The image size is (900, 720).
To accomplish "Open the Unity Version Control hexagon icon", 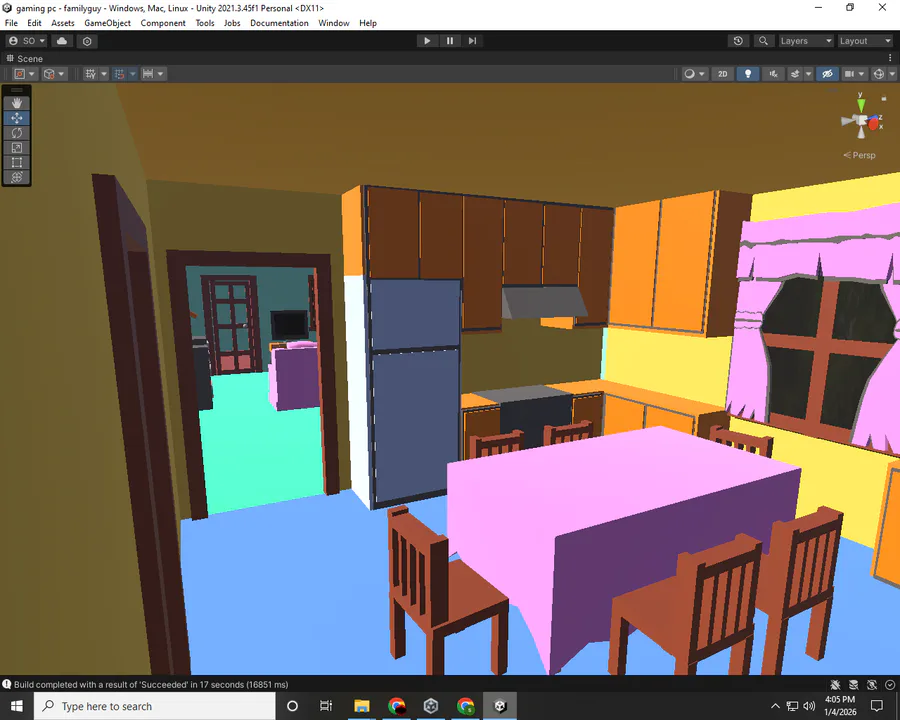I will click(x=87, y=41).
